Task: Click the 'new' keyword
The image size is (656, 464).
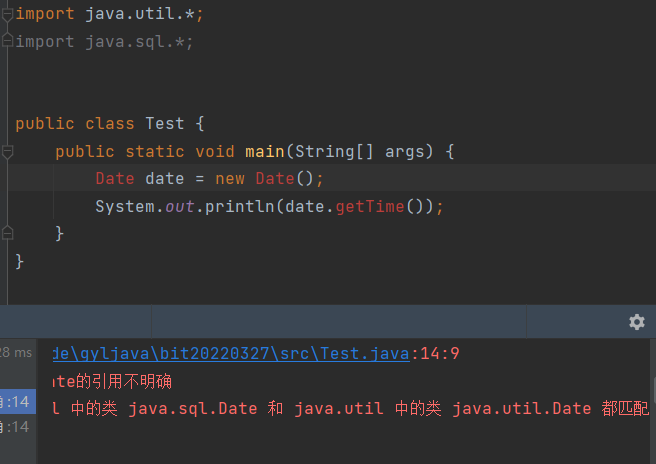Action: [230, 179]
